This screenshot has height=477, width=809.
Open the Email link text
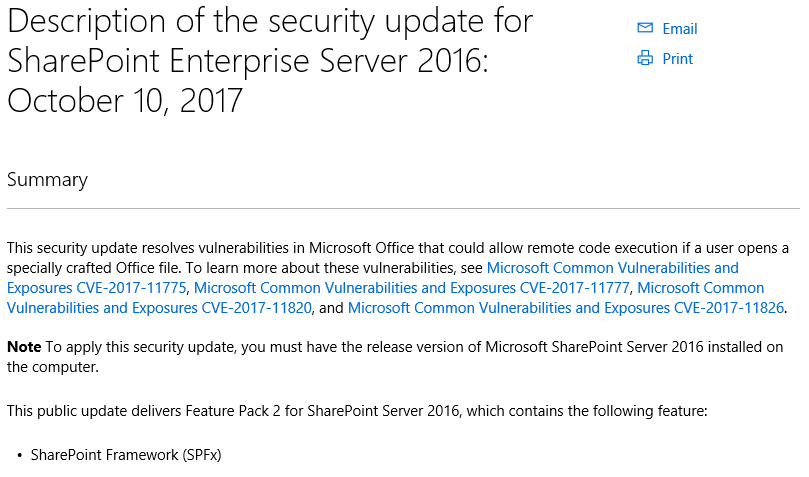tap(679, 29)
